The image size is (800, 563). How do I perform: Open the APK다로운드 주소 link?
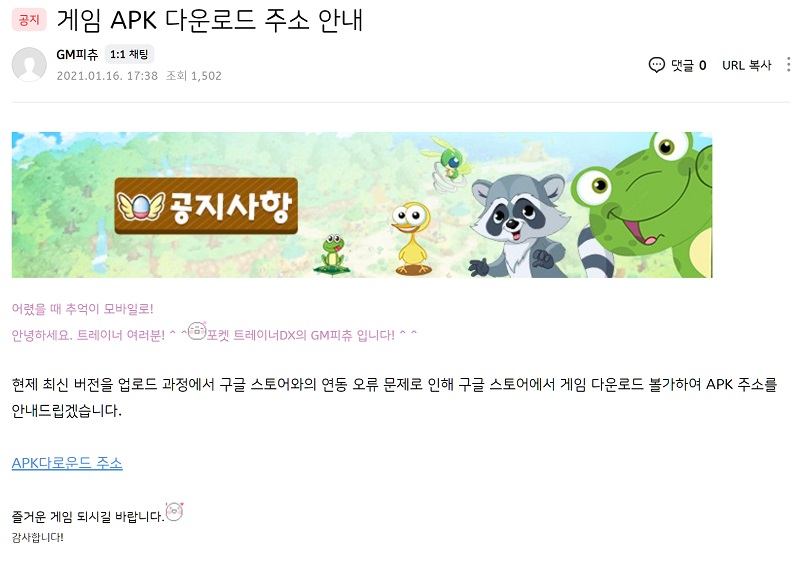pyautogui.click(x=67, y=463)
